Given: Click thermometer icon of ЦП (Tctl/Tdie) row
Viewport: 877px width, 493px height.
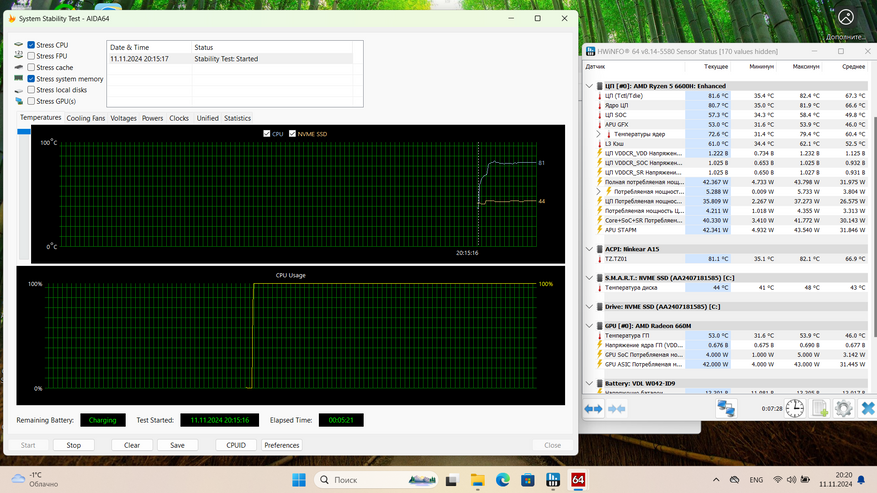Looking at the screenshot, I should coord(600,96).
